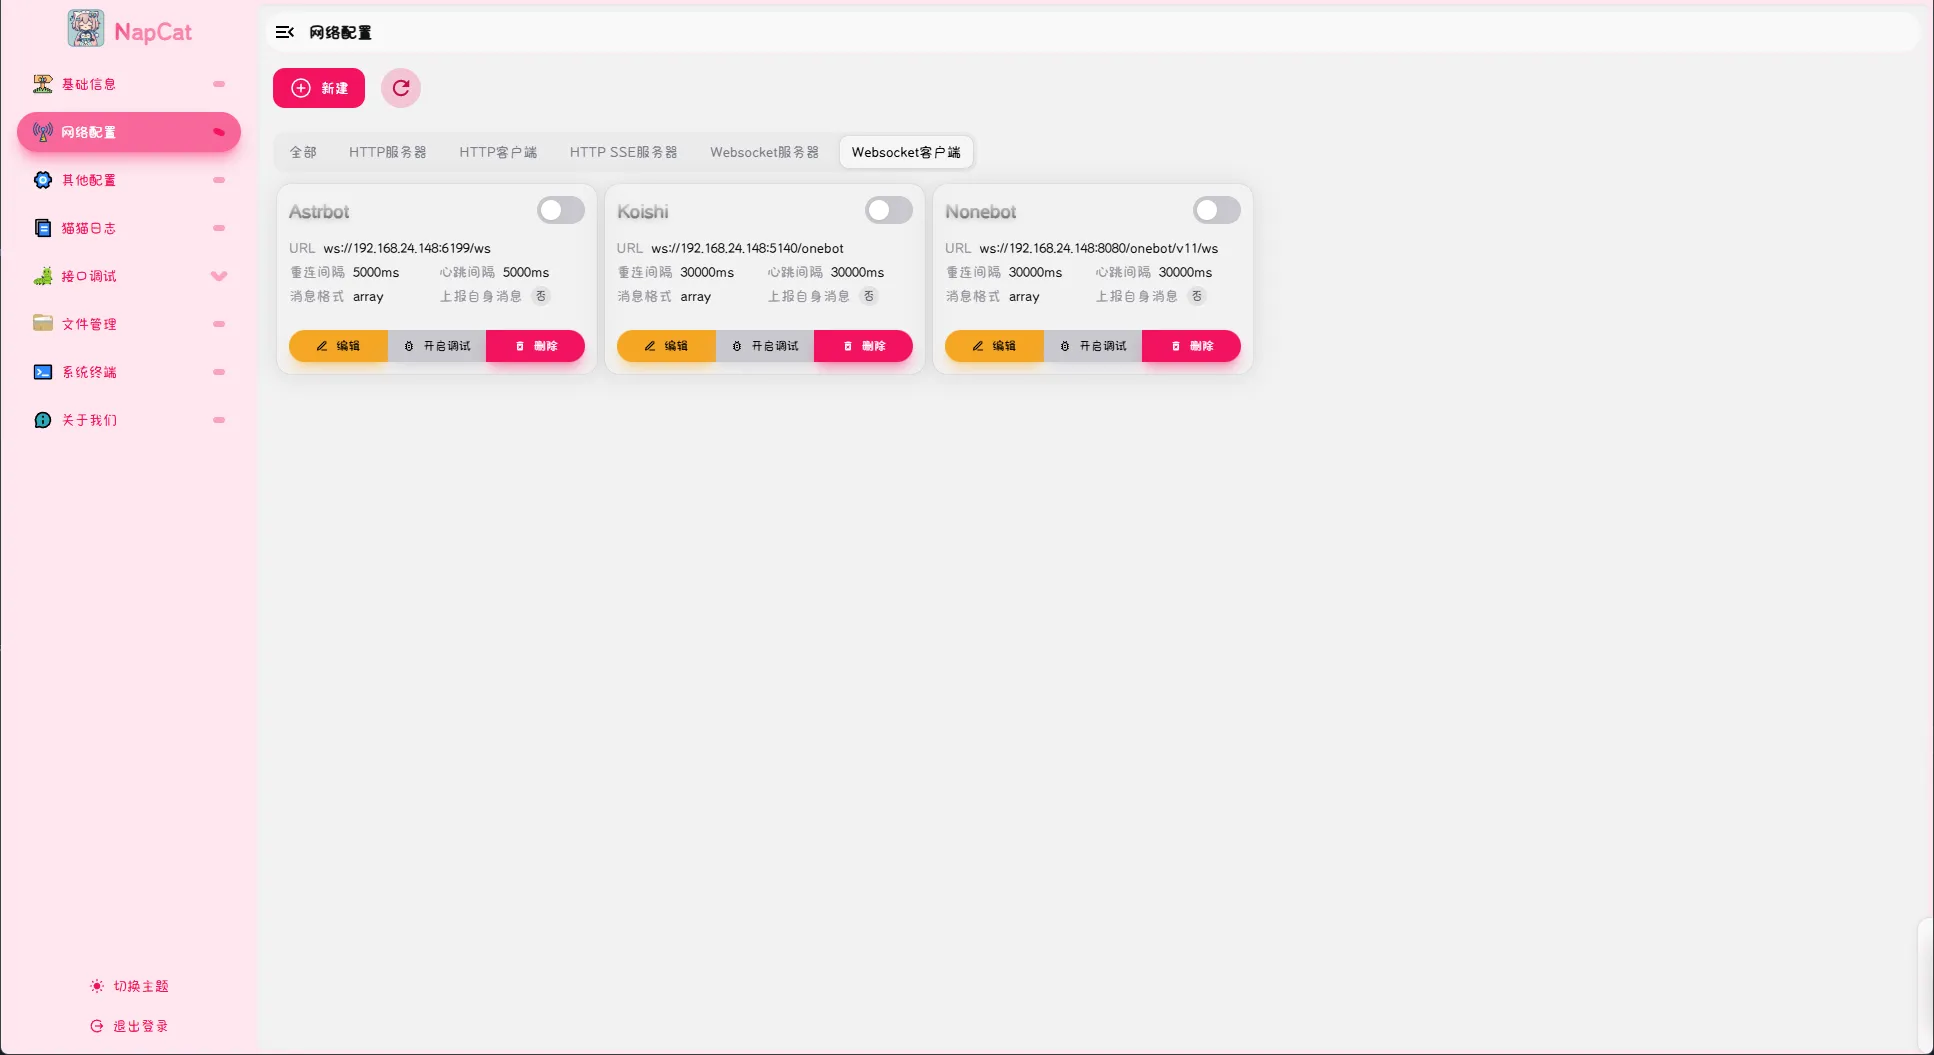
Task: Click the plus icon in 新建 button
Action: pyautogui.click(x=301, y=88)
